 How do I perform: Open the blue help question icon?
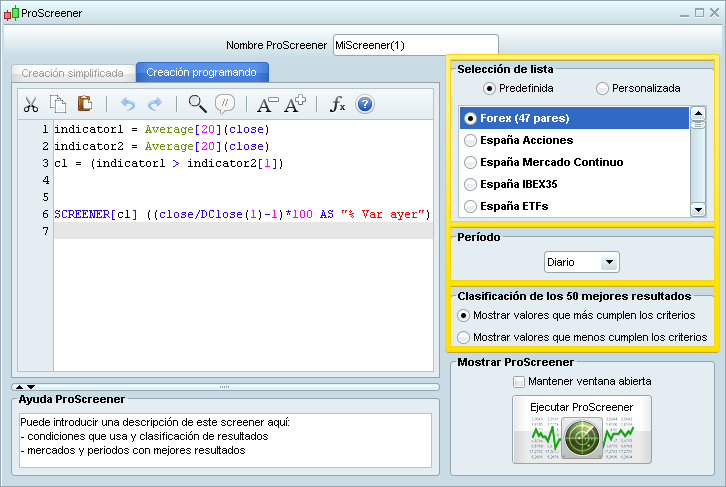coord(364,104)
